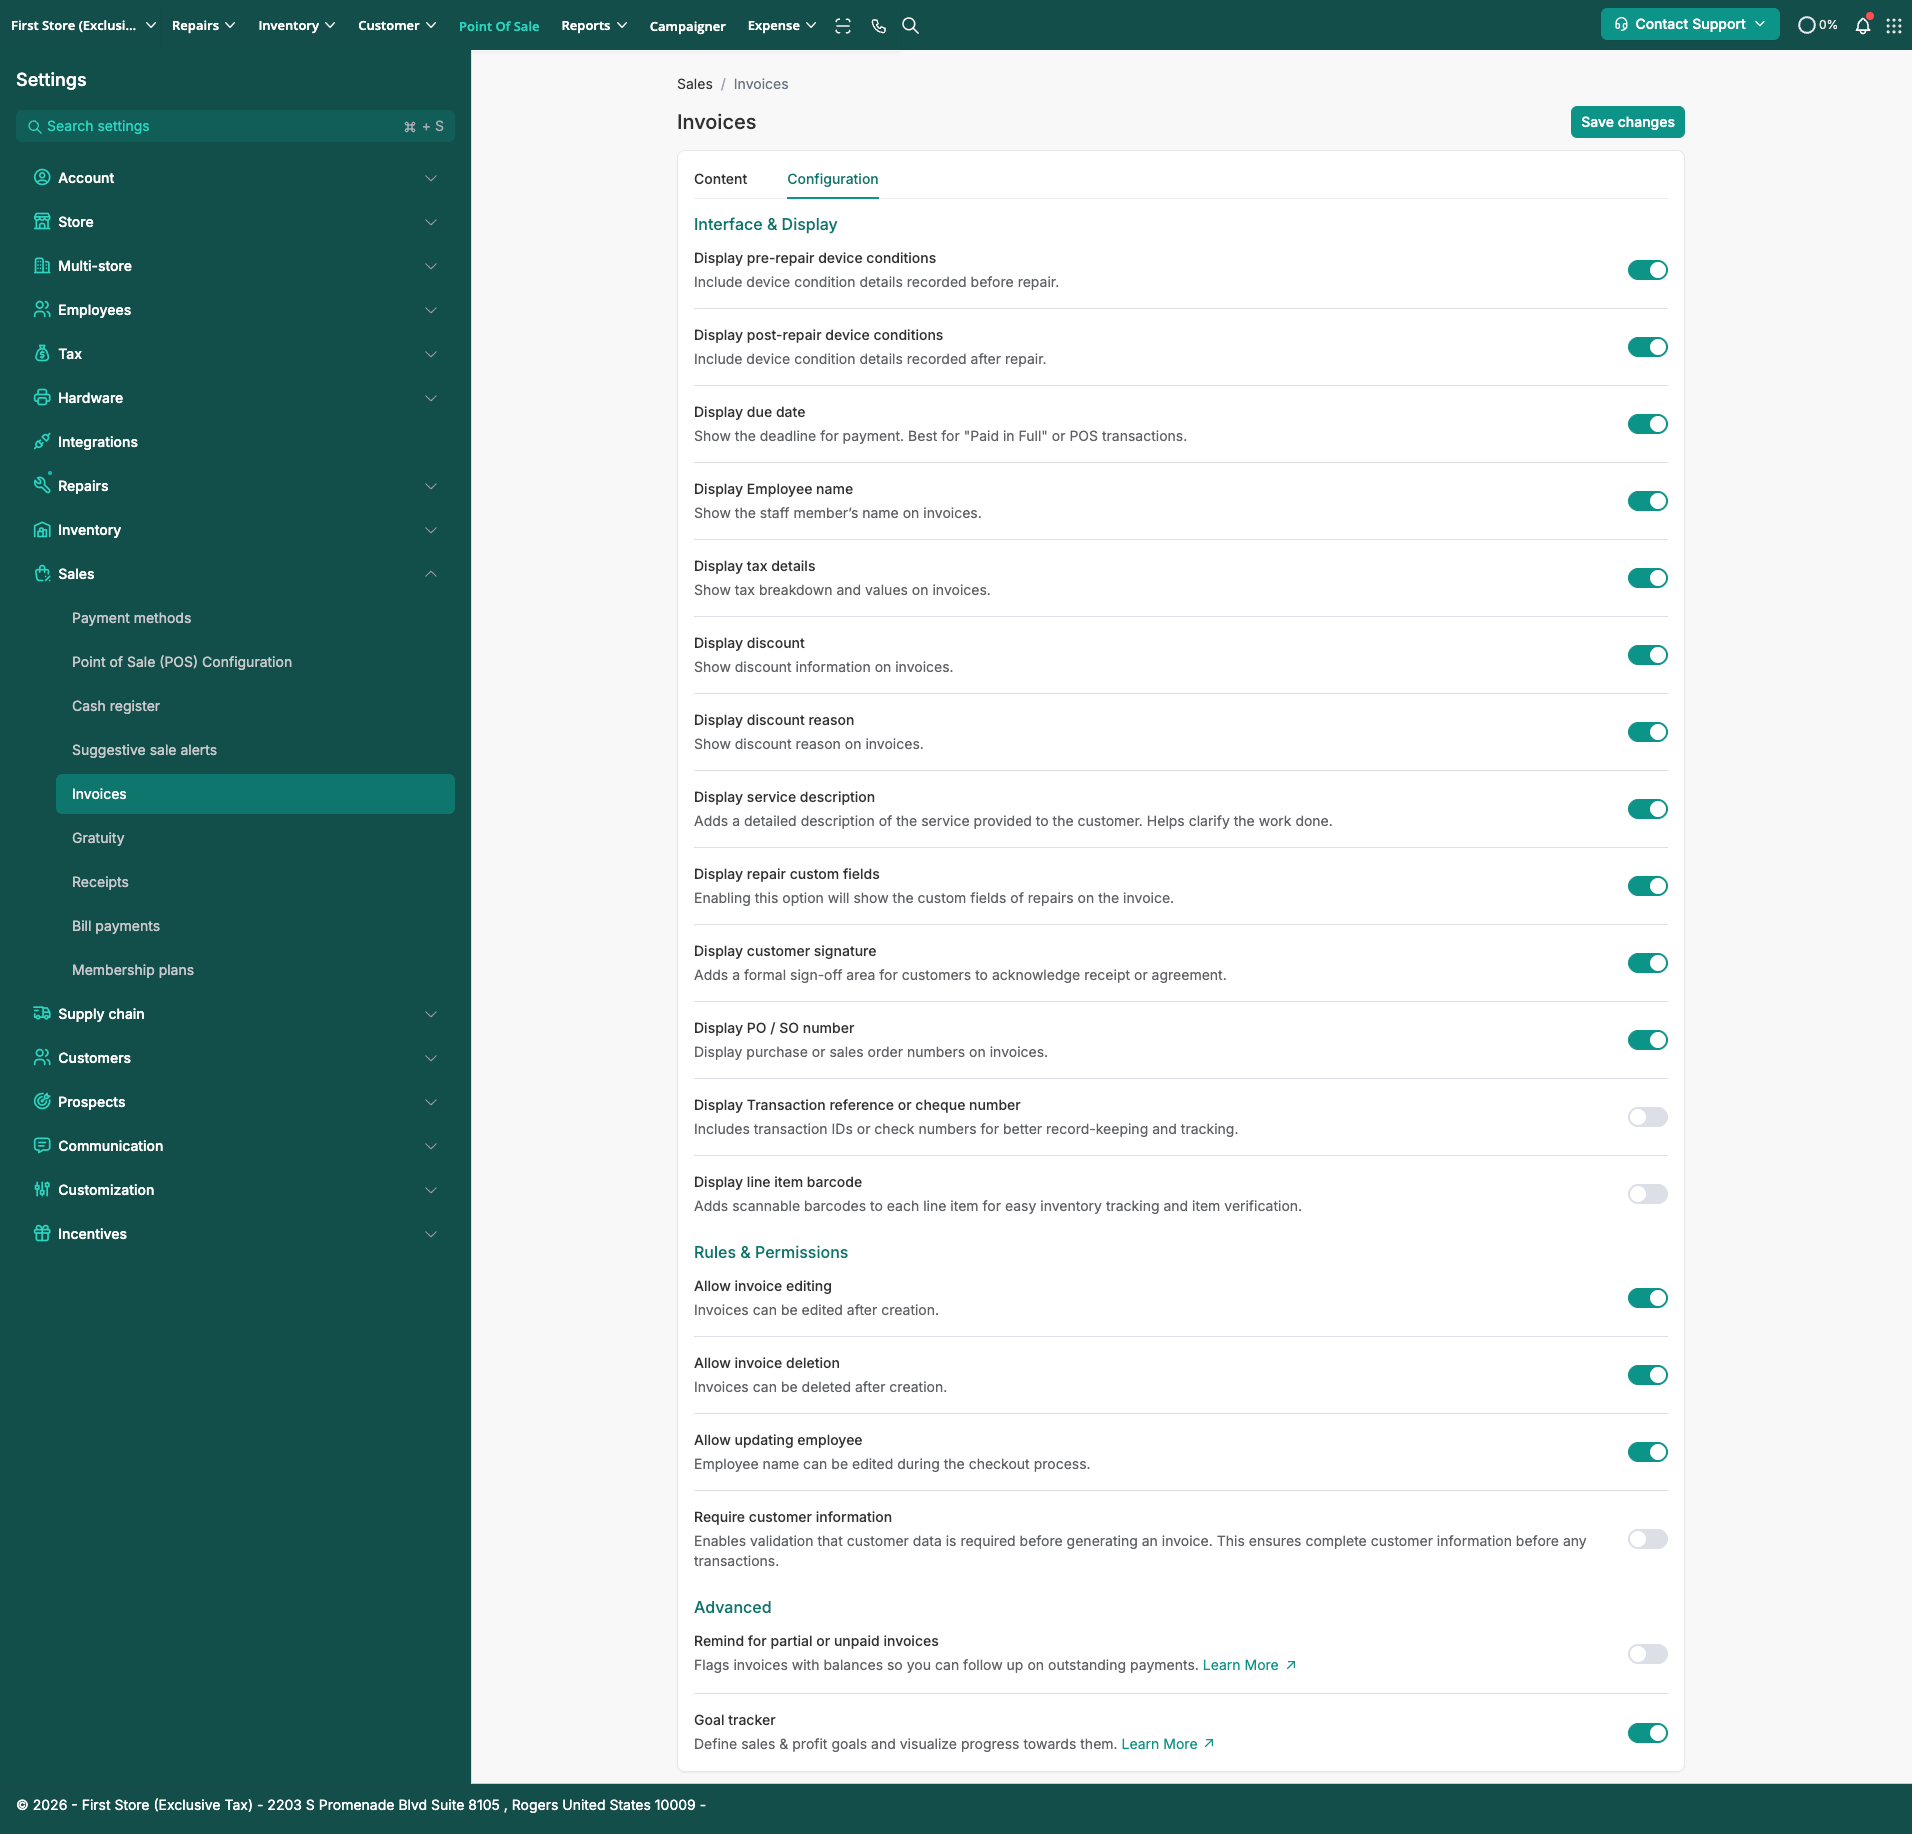
Task: Disable Display due date toggle
Action: (1647, 424)
